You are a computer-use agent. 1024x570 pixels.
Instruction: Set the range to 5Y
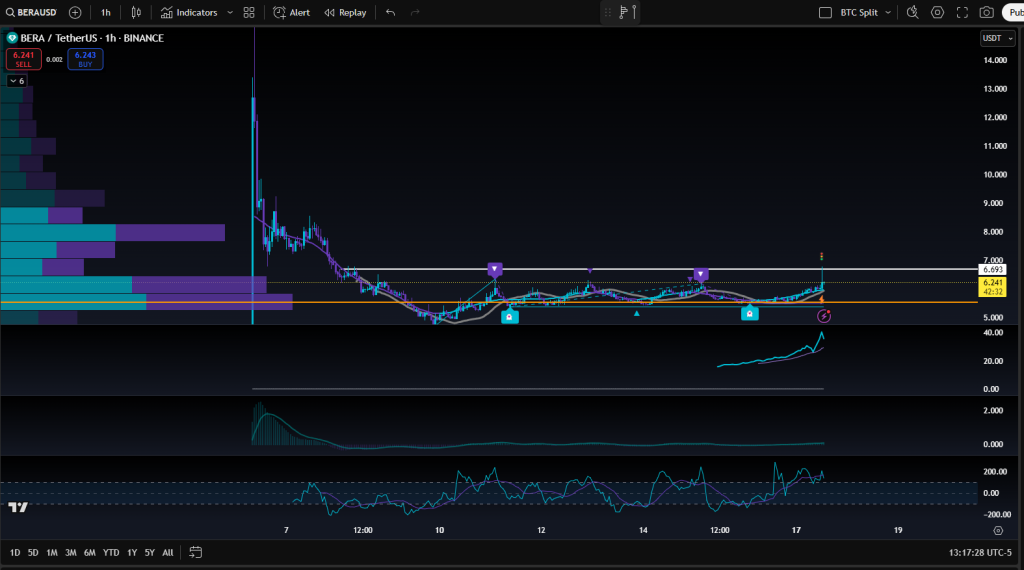pos(150,552)
